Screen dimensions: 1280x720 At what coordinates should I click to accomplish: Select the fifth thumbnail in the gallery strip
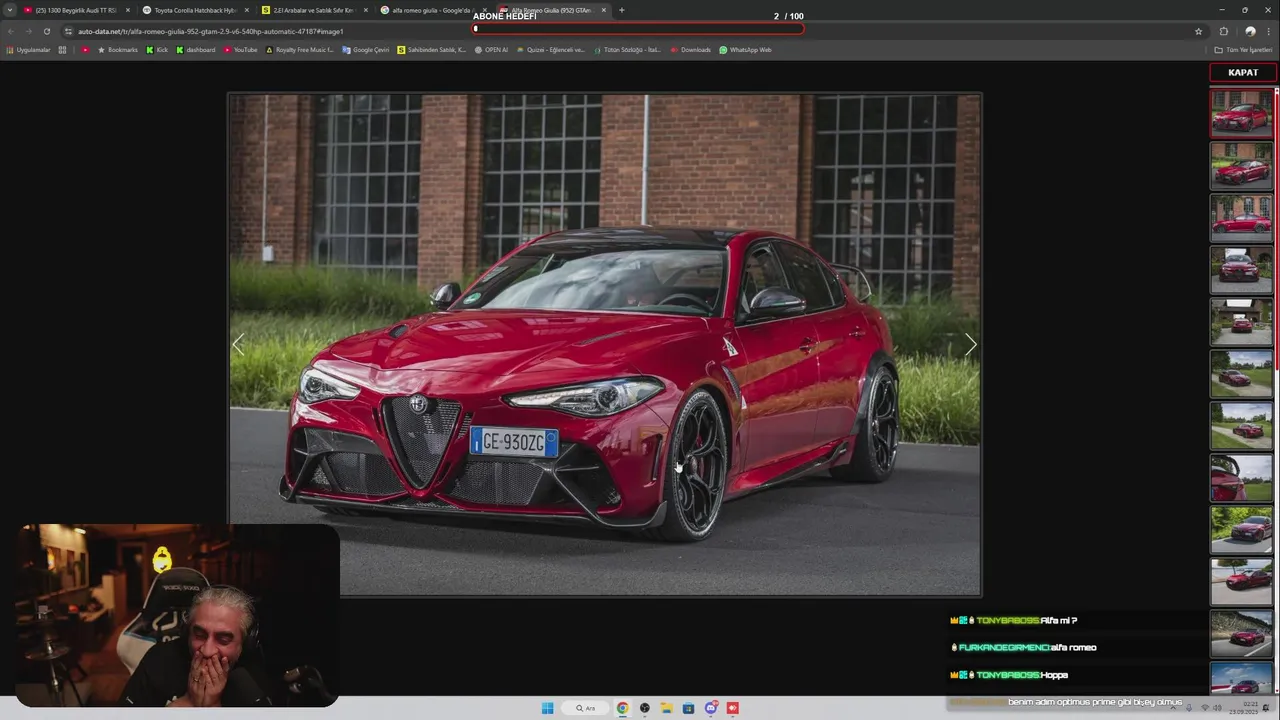(x=1241, y=321)
